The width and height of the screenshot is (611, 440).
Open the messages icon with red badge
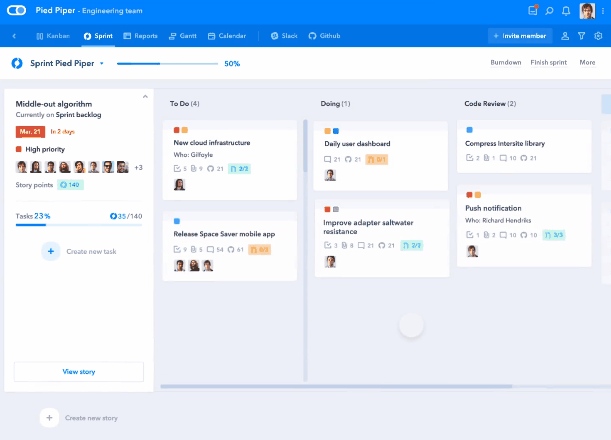point(533,11)
